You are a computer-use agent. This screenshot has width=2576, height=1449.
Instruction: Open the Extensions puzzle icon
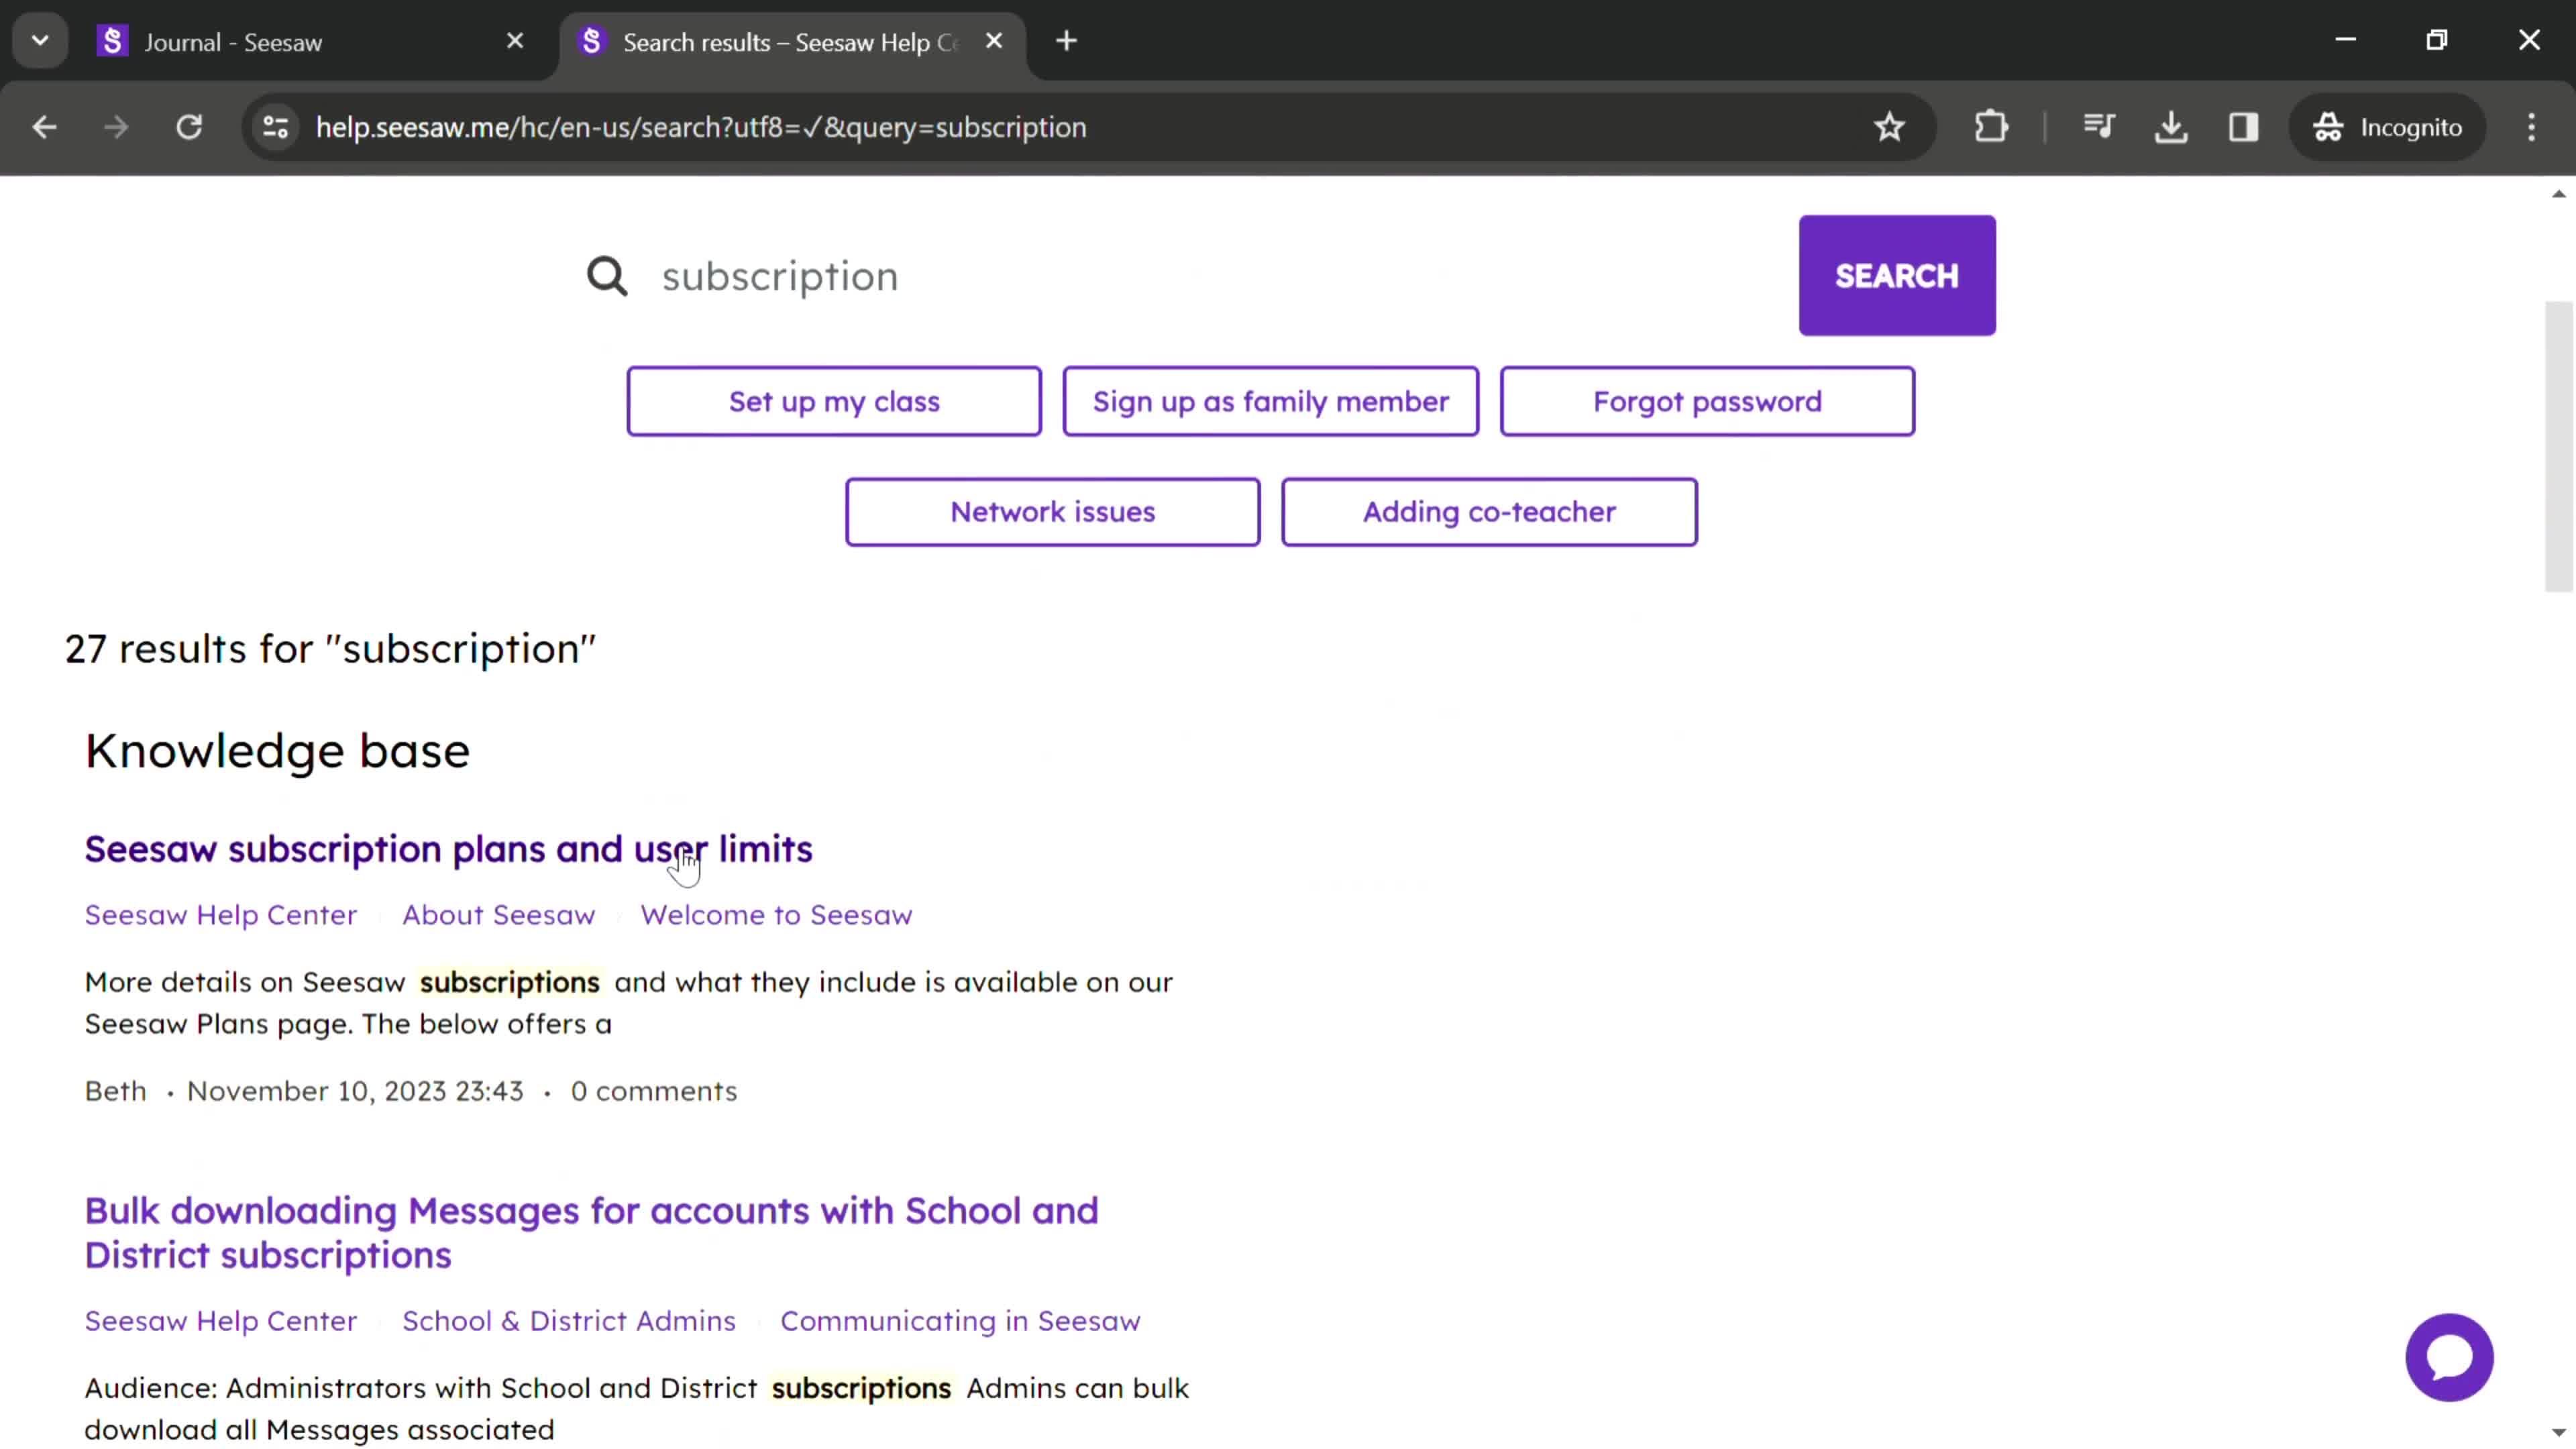pos(1991,127)
